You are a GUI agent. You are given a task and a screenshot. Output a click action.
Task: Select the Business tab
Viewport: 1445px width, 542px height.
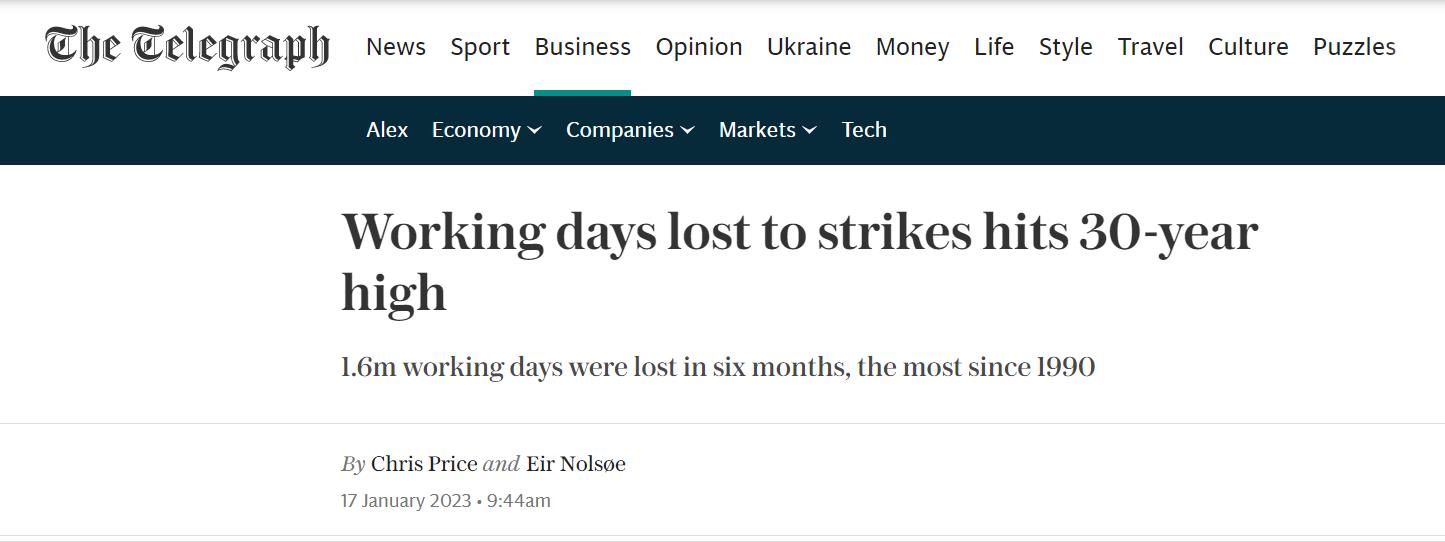[x=583, y=47]
